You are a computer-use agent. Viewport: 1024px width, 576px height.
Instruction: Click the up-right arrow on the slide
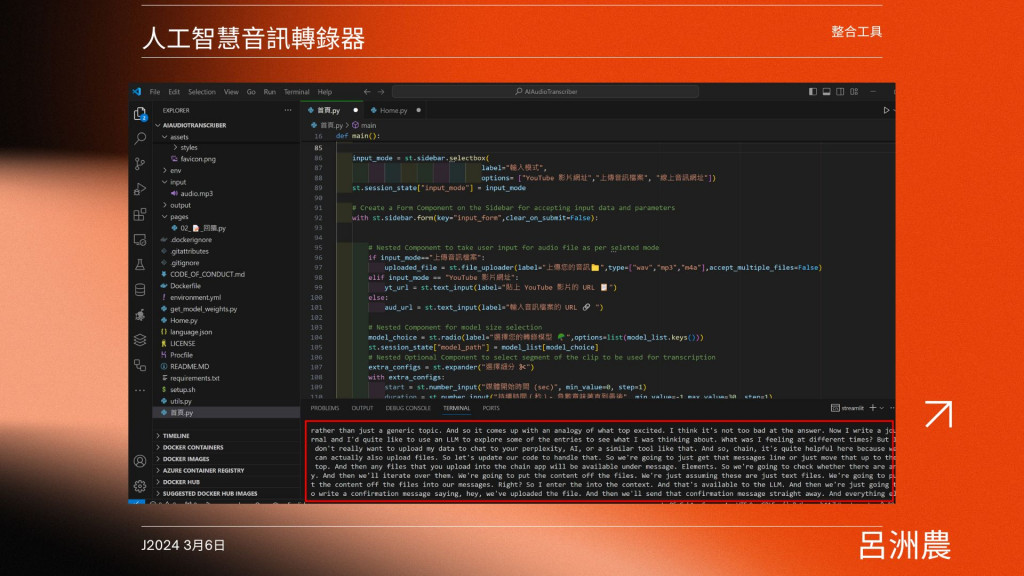click(x=939, y=414)
